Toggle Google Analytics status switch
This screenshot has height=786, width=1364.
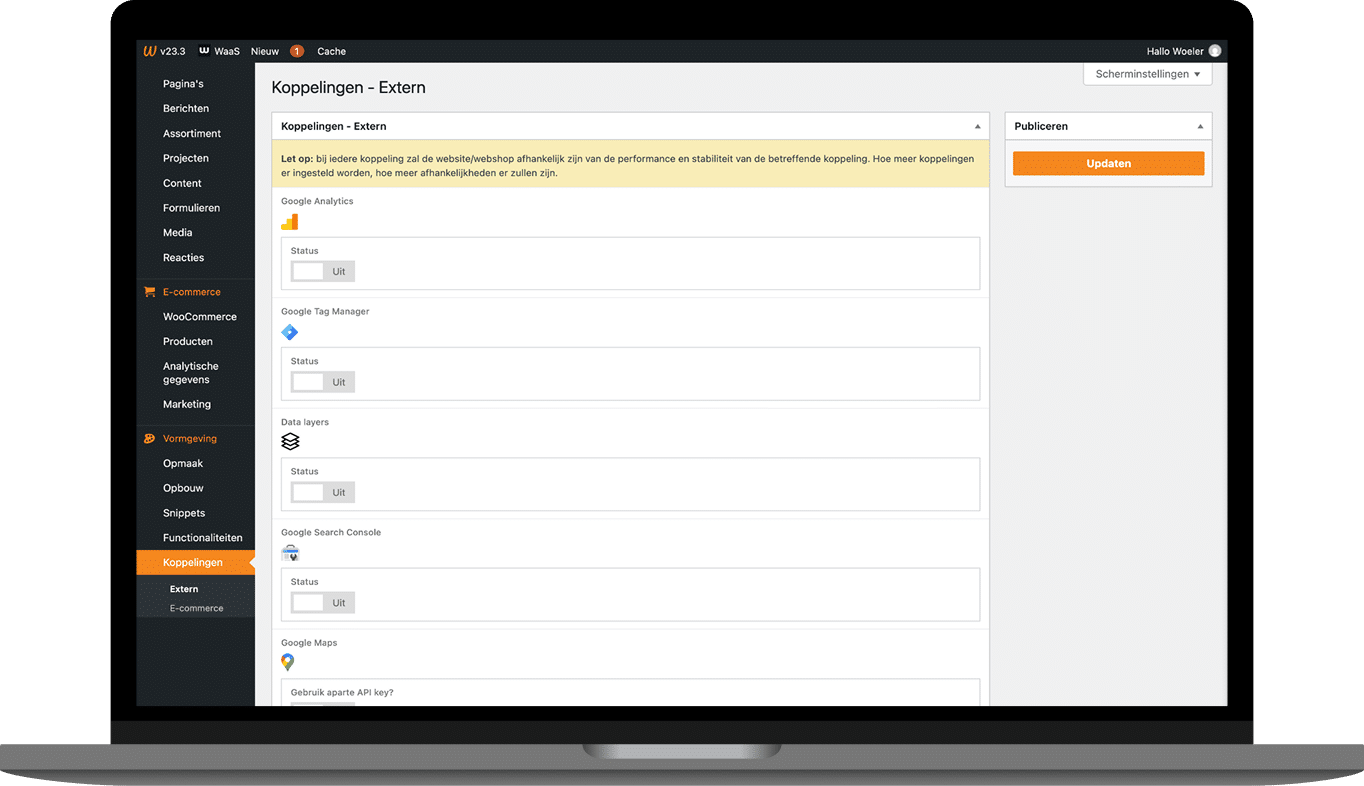323,271
